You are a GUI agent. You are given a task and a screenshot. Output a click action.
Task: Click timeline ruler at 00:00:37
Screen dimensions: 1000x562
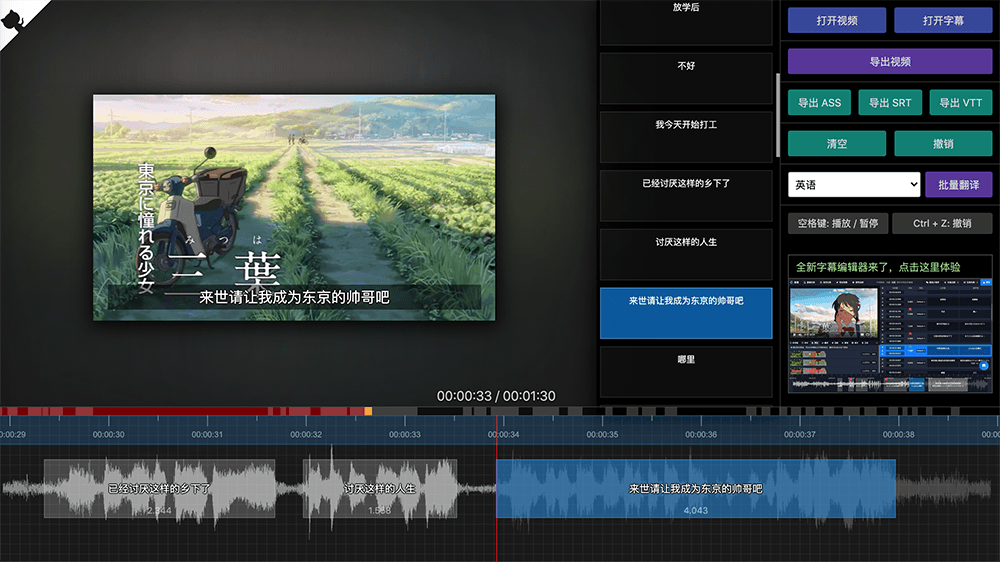[800, 434]
